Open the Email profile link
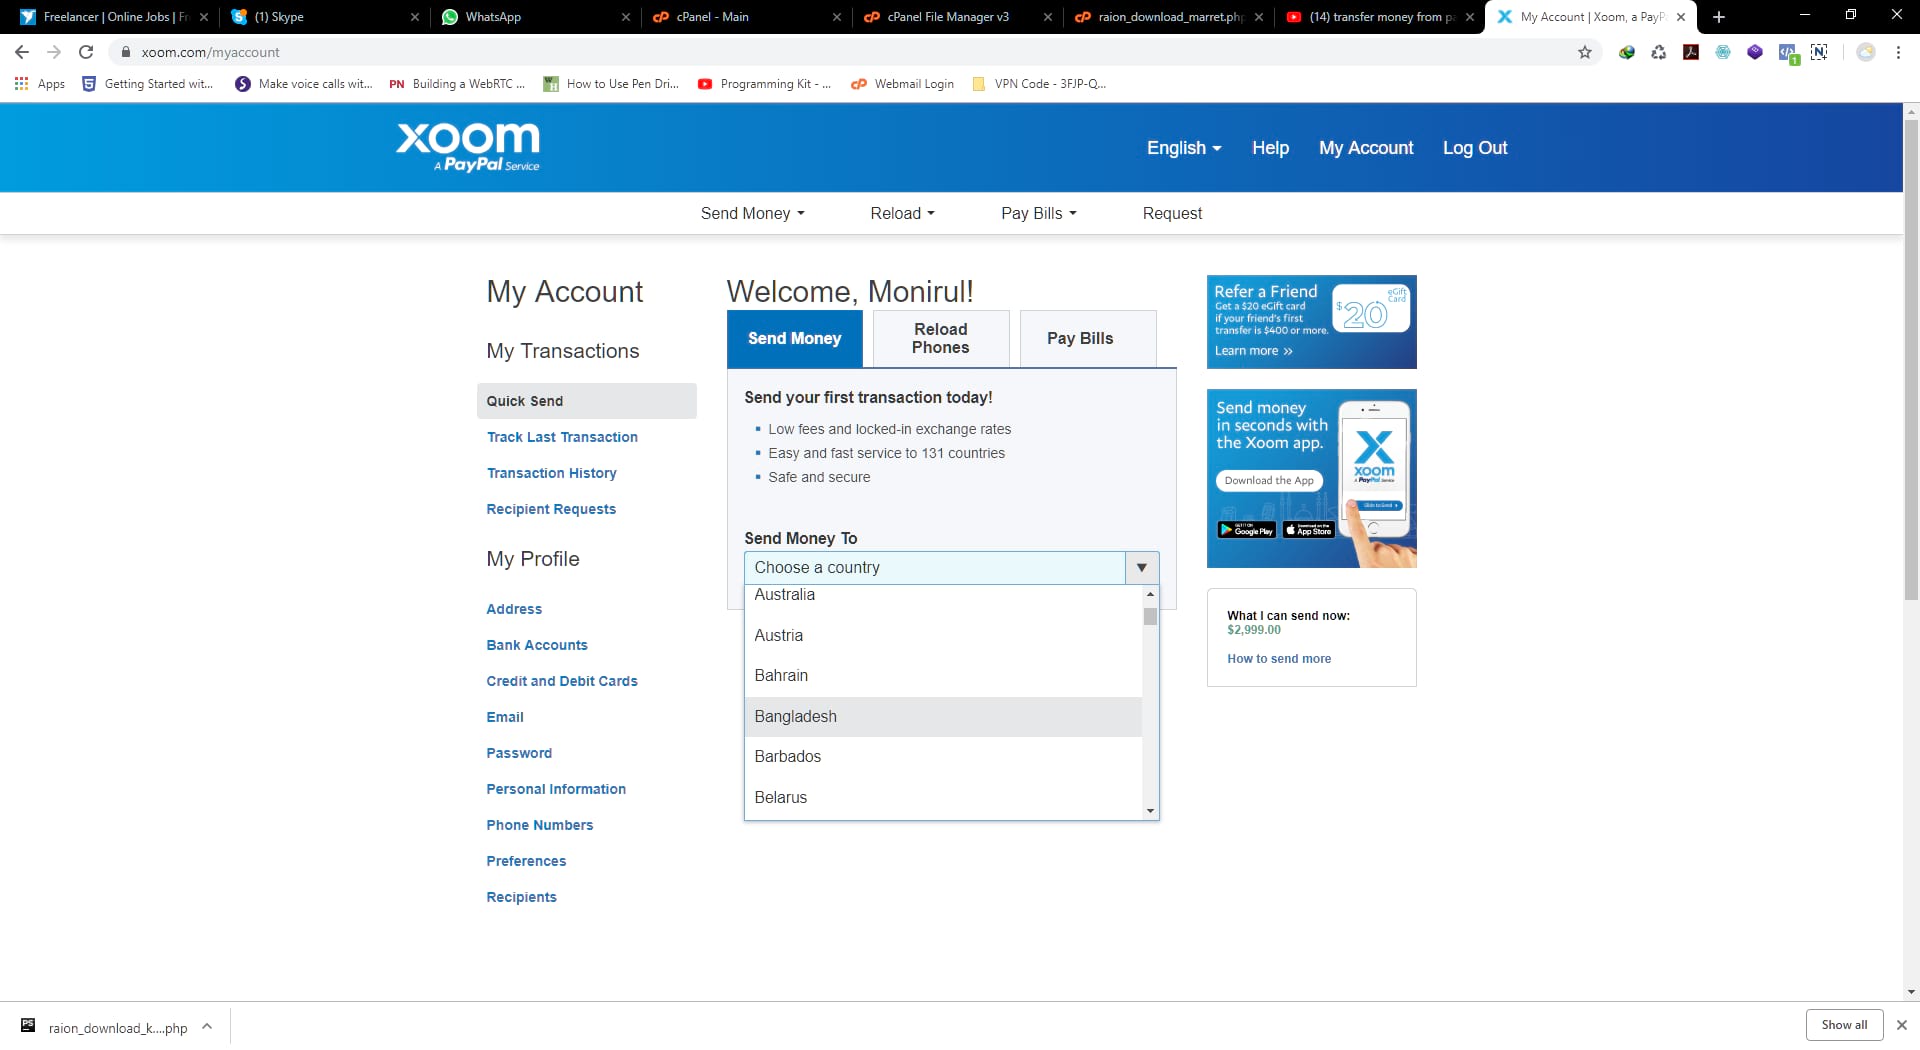 coord(505,717)
